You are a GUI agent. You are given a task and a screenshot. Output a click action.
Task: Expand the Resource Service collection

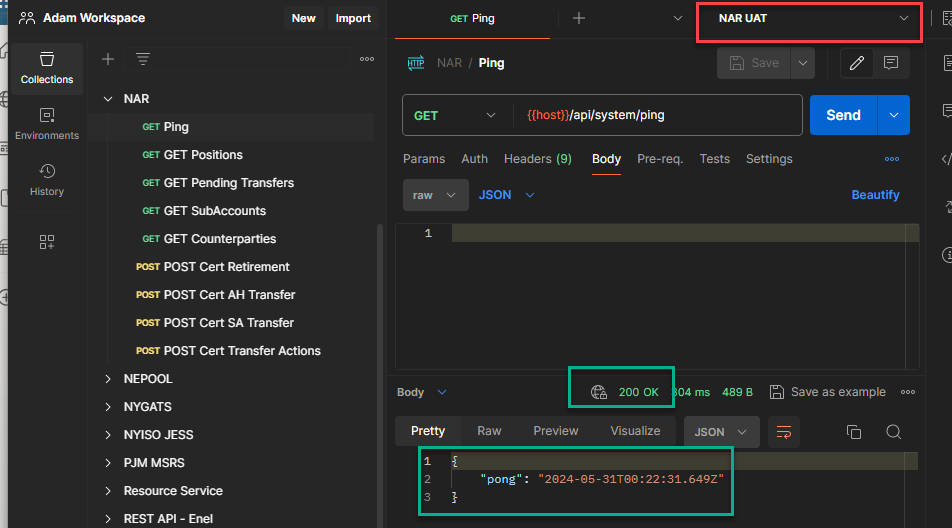108,490
